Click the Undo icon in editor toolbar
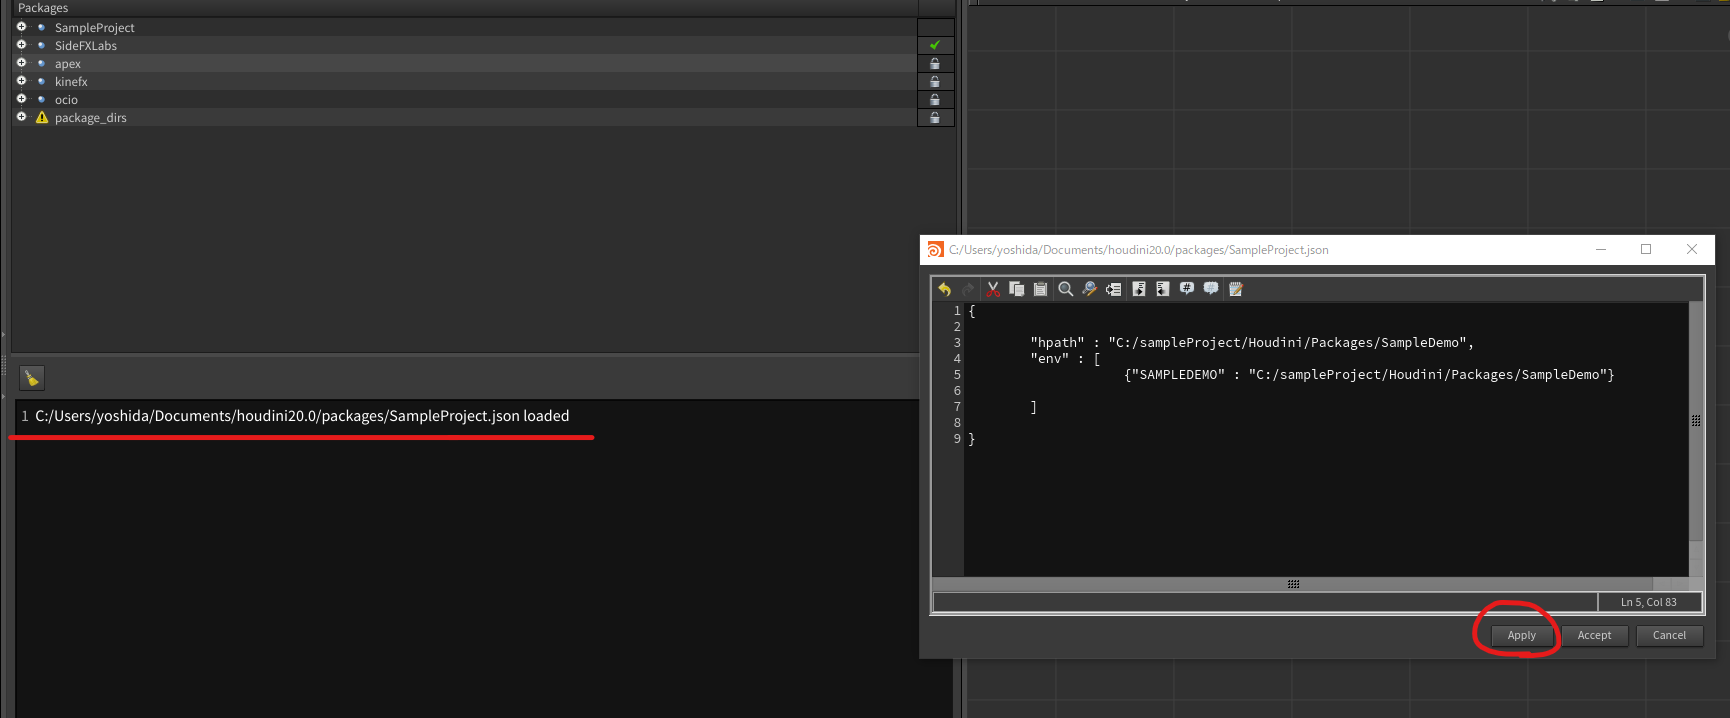Screen dimensions: 1730x718 [x=944, y=289]
